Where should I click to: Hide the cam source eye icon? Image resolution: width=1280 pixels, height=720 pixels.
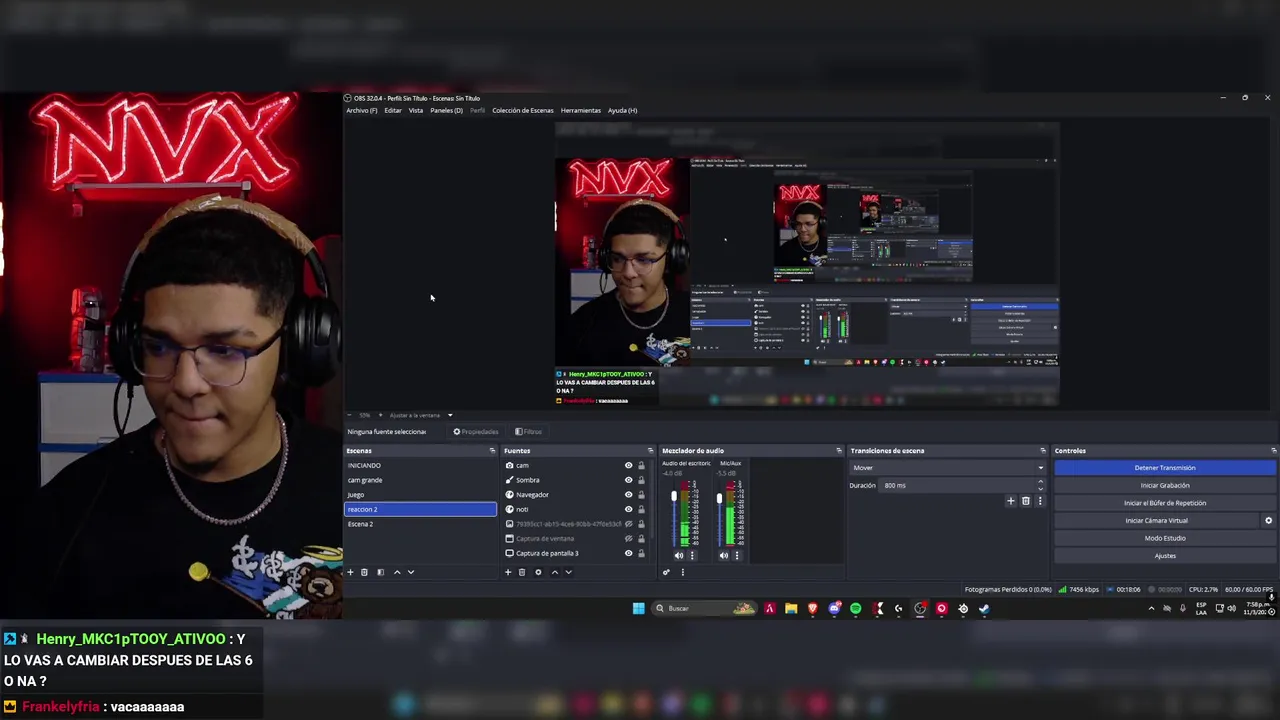point(628,465)
